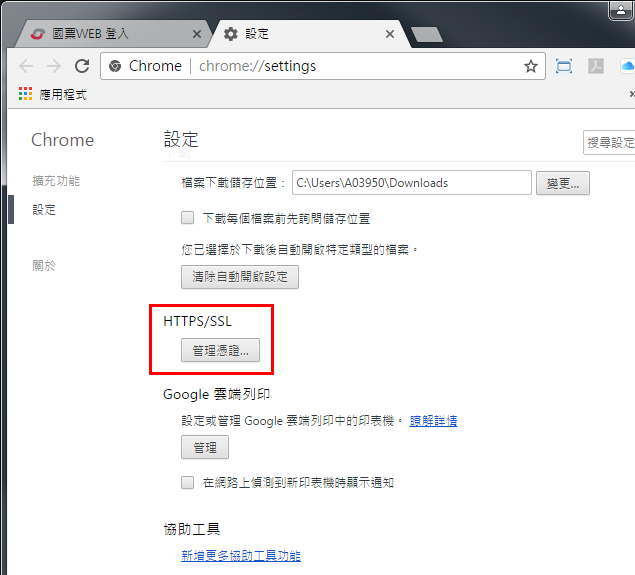Open 關於 in the sidebar
Screen dimensions: 635x575
click(44, 266)
